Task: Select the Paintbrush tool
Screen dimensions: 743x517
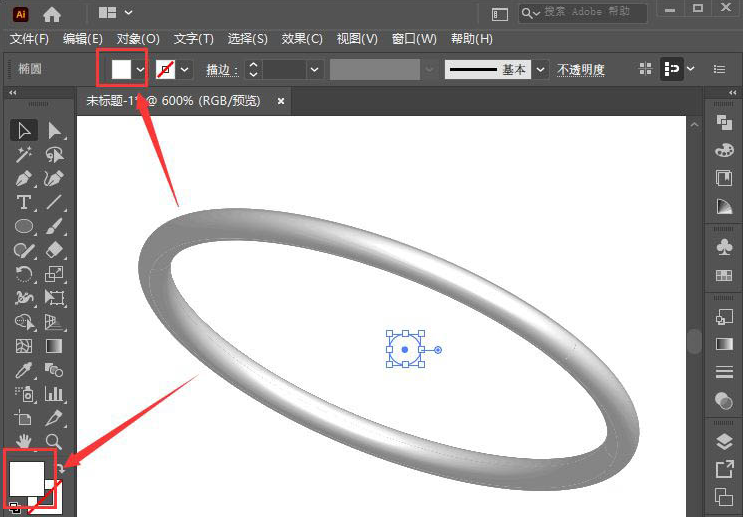Action: (x=54, y=227)
